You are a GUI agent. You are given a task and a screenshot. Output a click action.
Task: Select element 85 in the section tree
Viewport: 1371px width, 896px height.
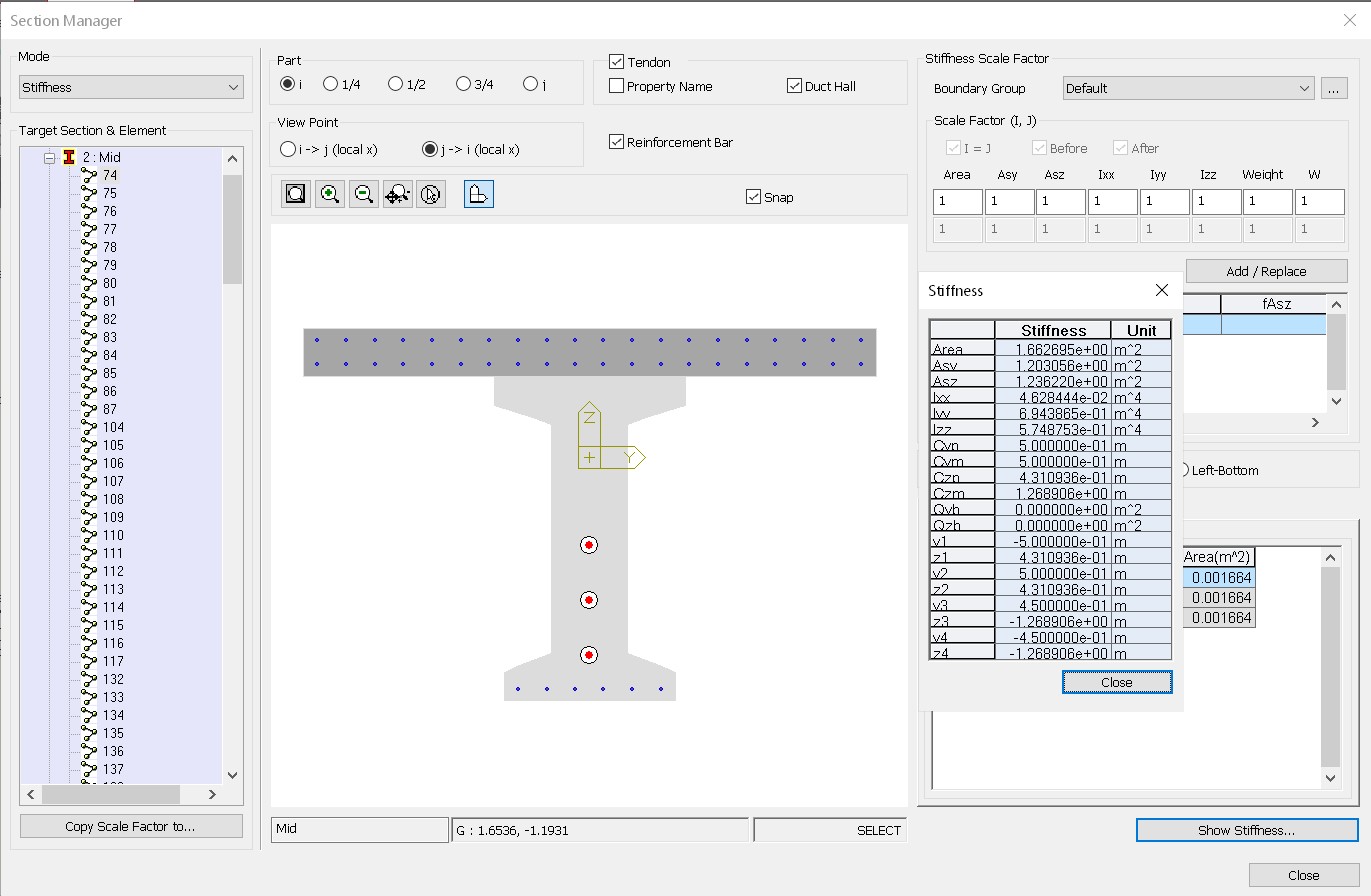[109, 373]
